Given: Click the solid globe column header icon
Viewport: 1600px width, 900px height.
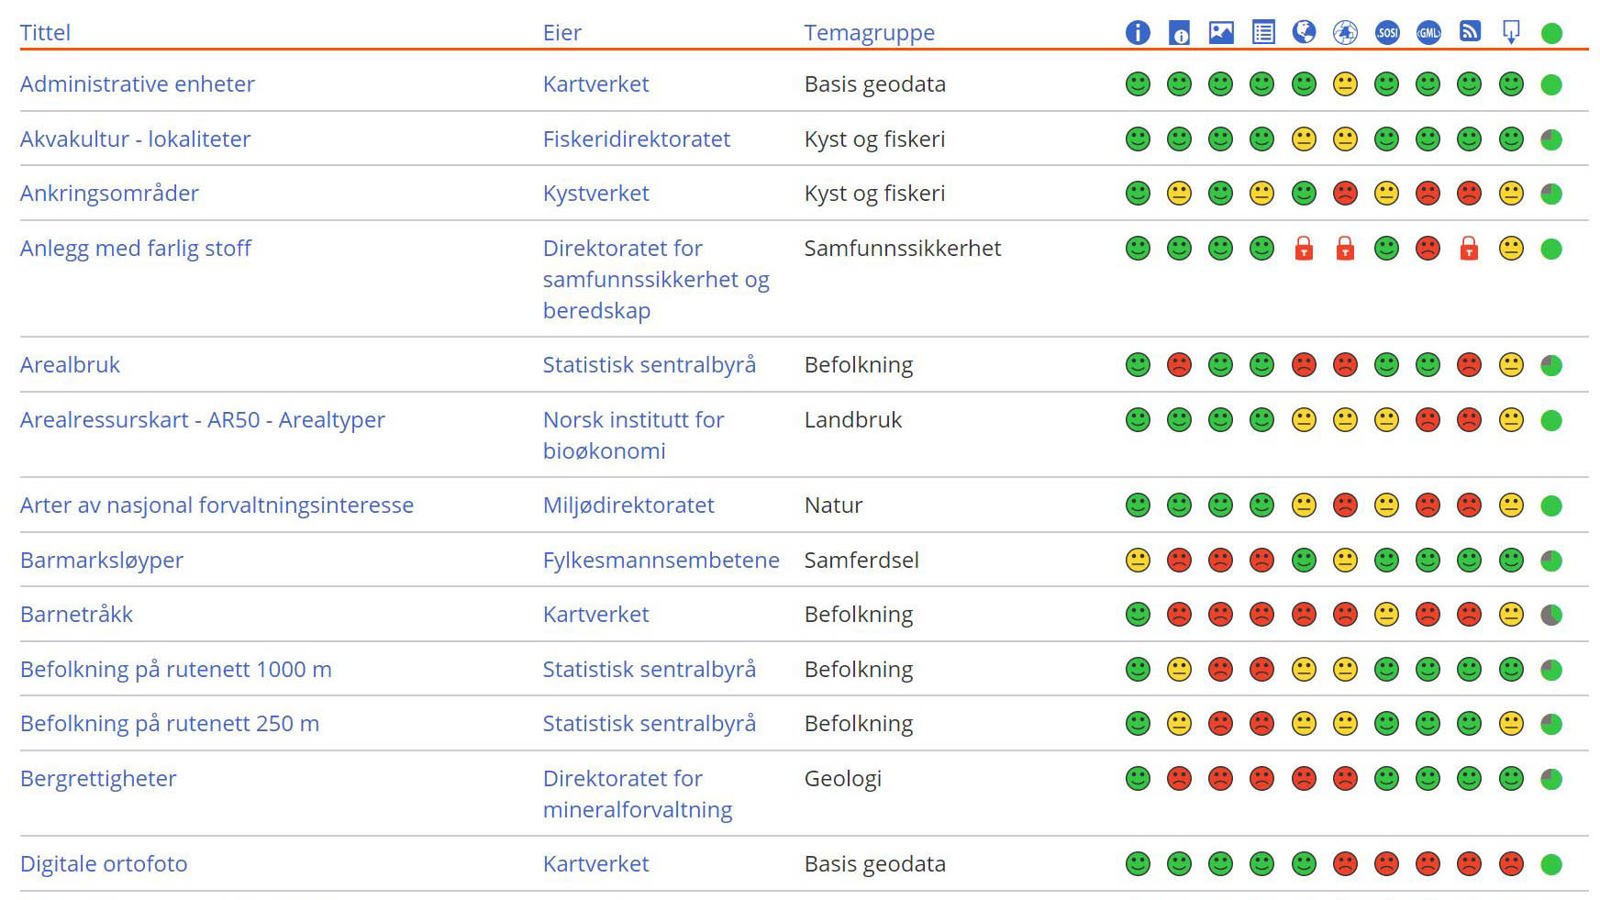Looking at the screenshot, I should pyautogui.click(x=1303, y=33).
